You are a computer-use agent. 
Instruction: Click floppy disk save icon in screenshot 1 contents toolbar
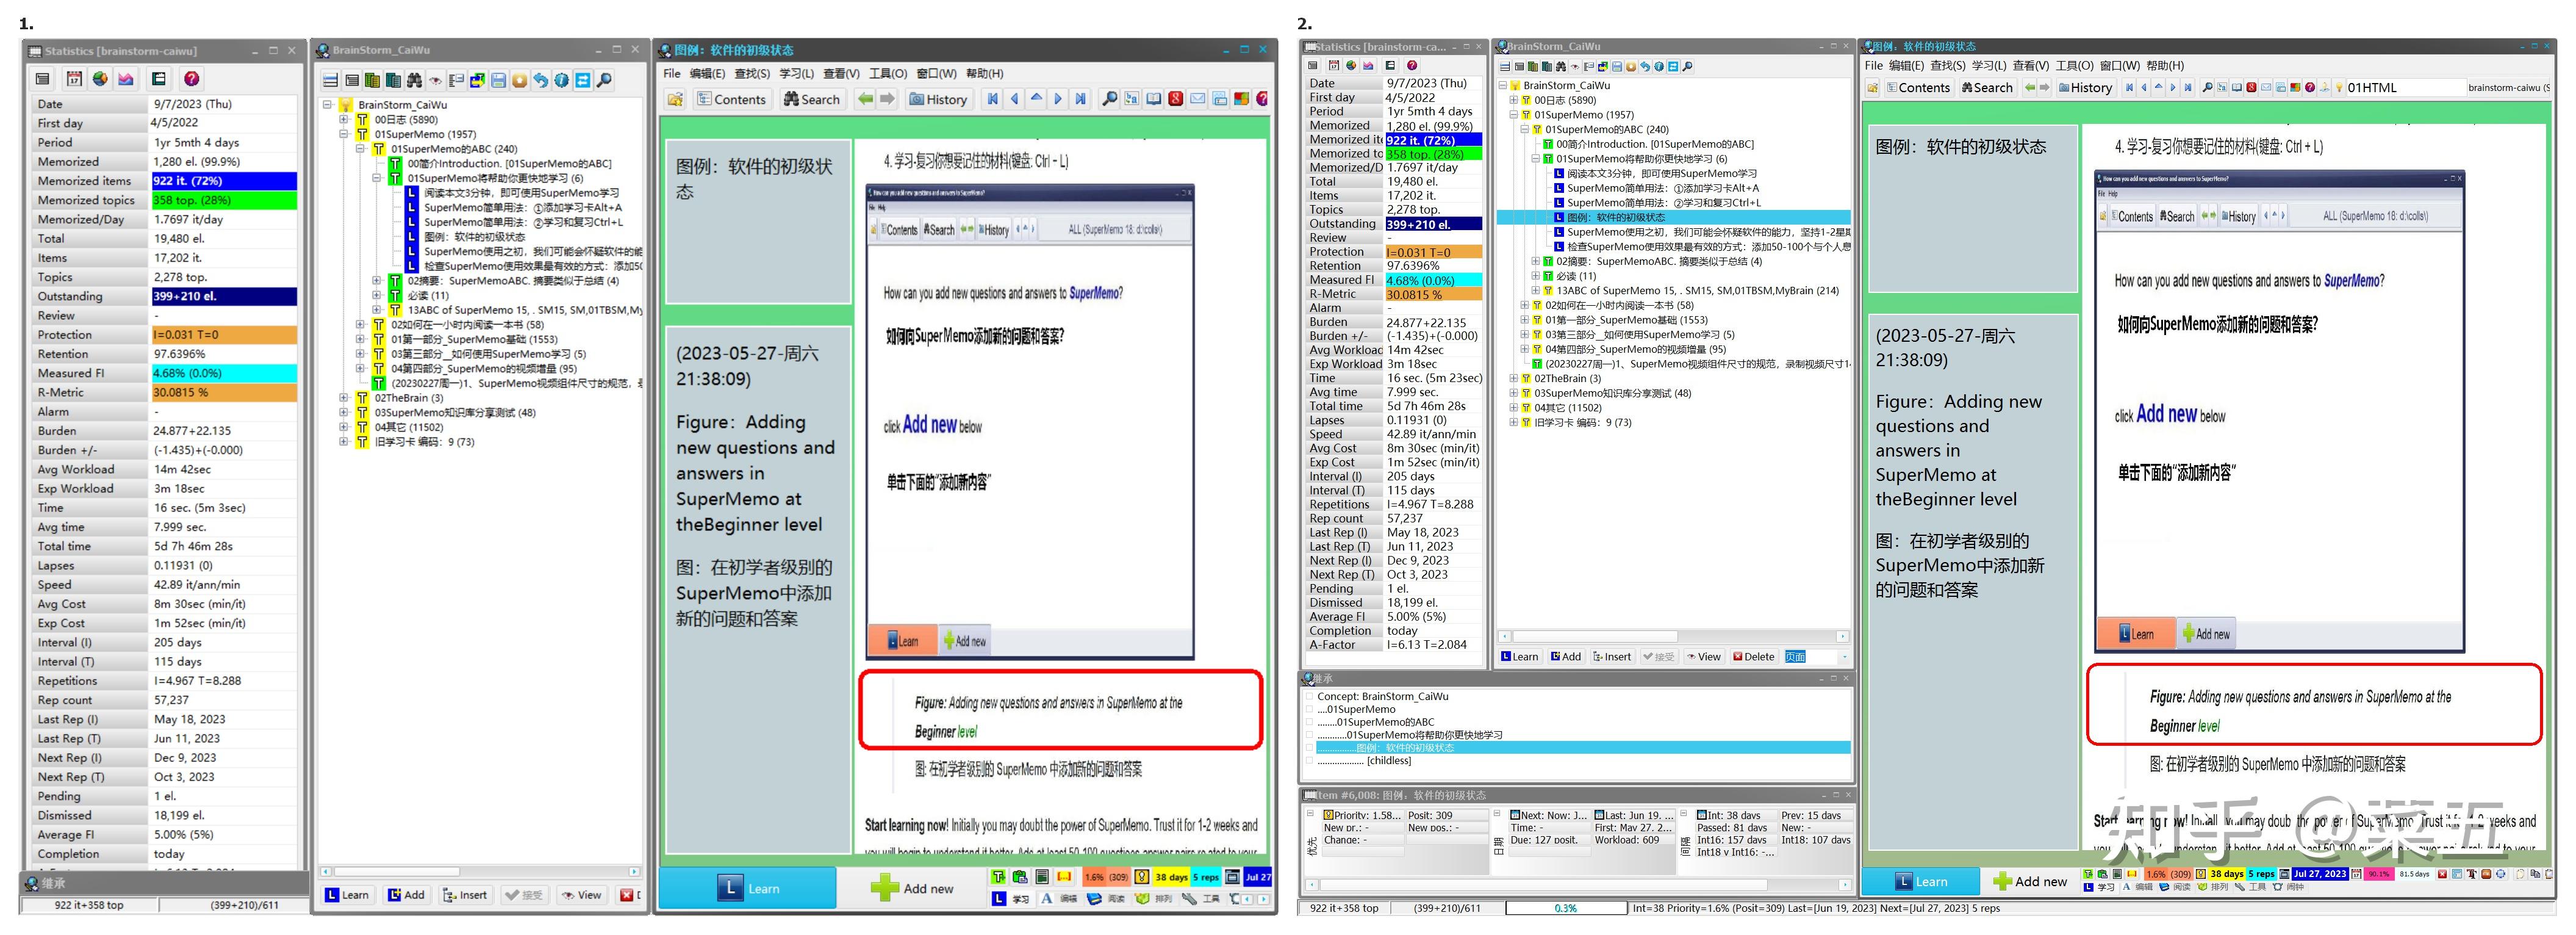click(498, 81)
